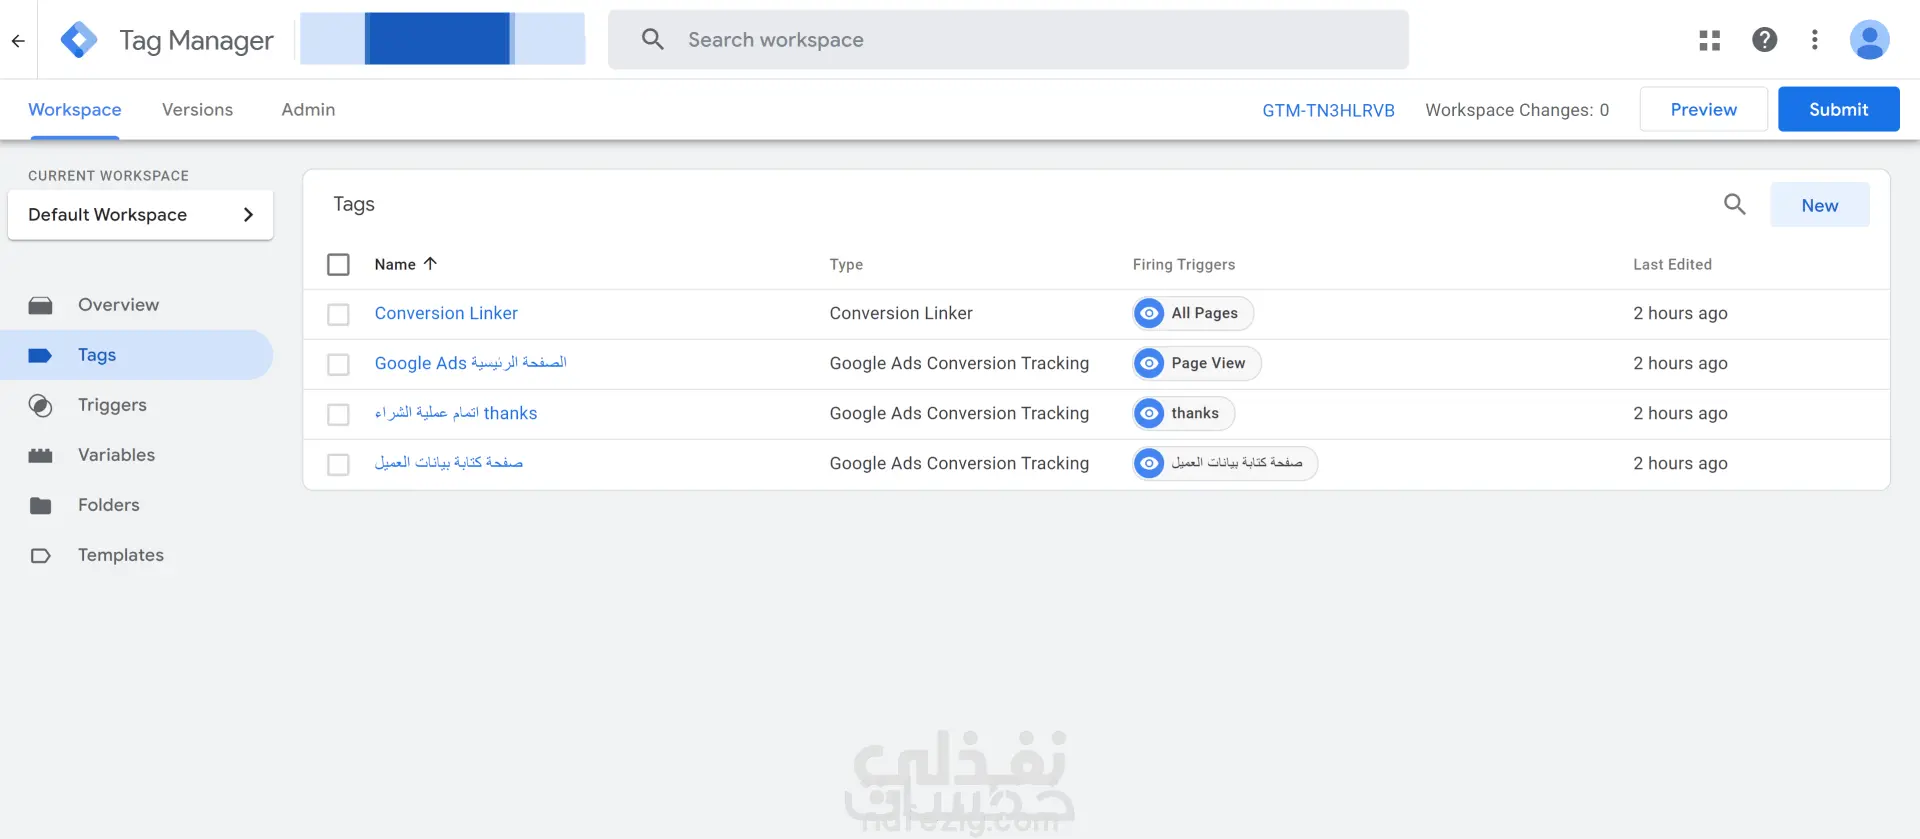Viewport: 1920px width, 839px height.
Task: Open the three-dot more options menu
Action: pos(1814,40)
